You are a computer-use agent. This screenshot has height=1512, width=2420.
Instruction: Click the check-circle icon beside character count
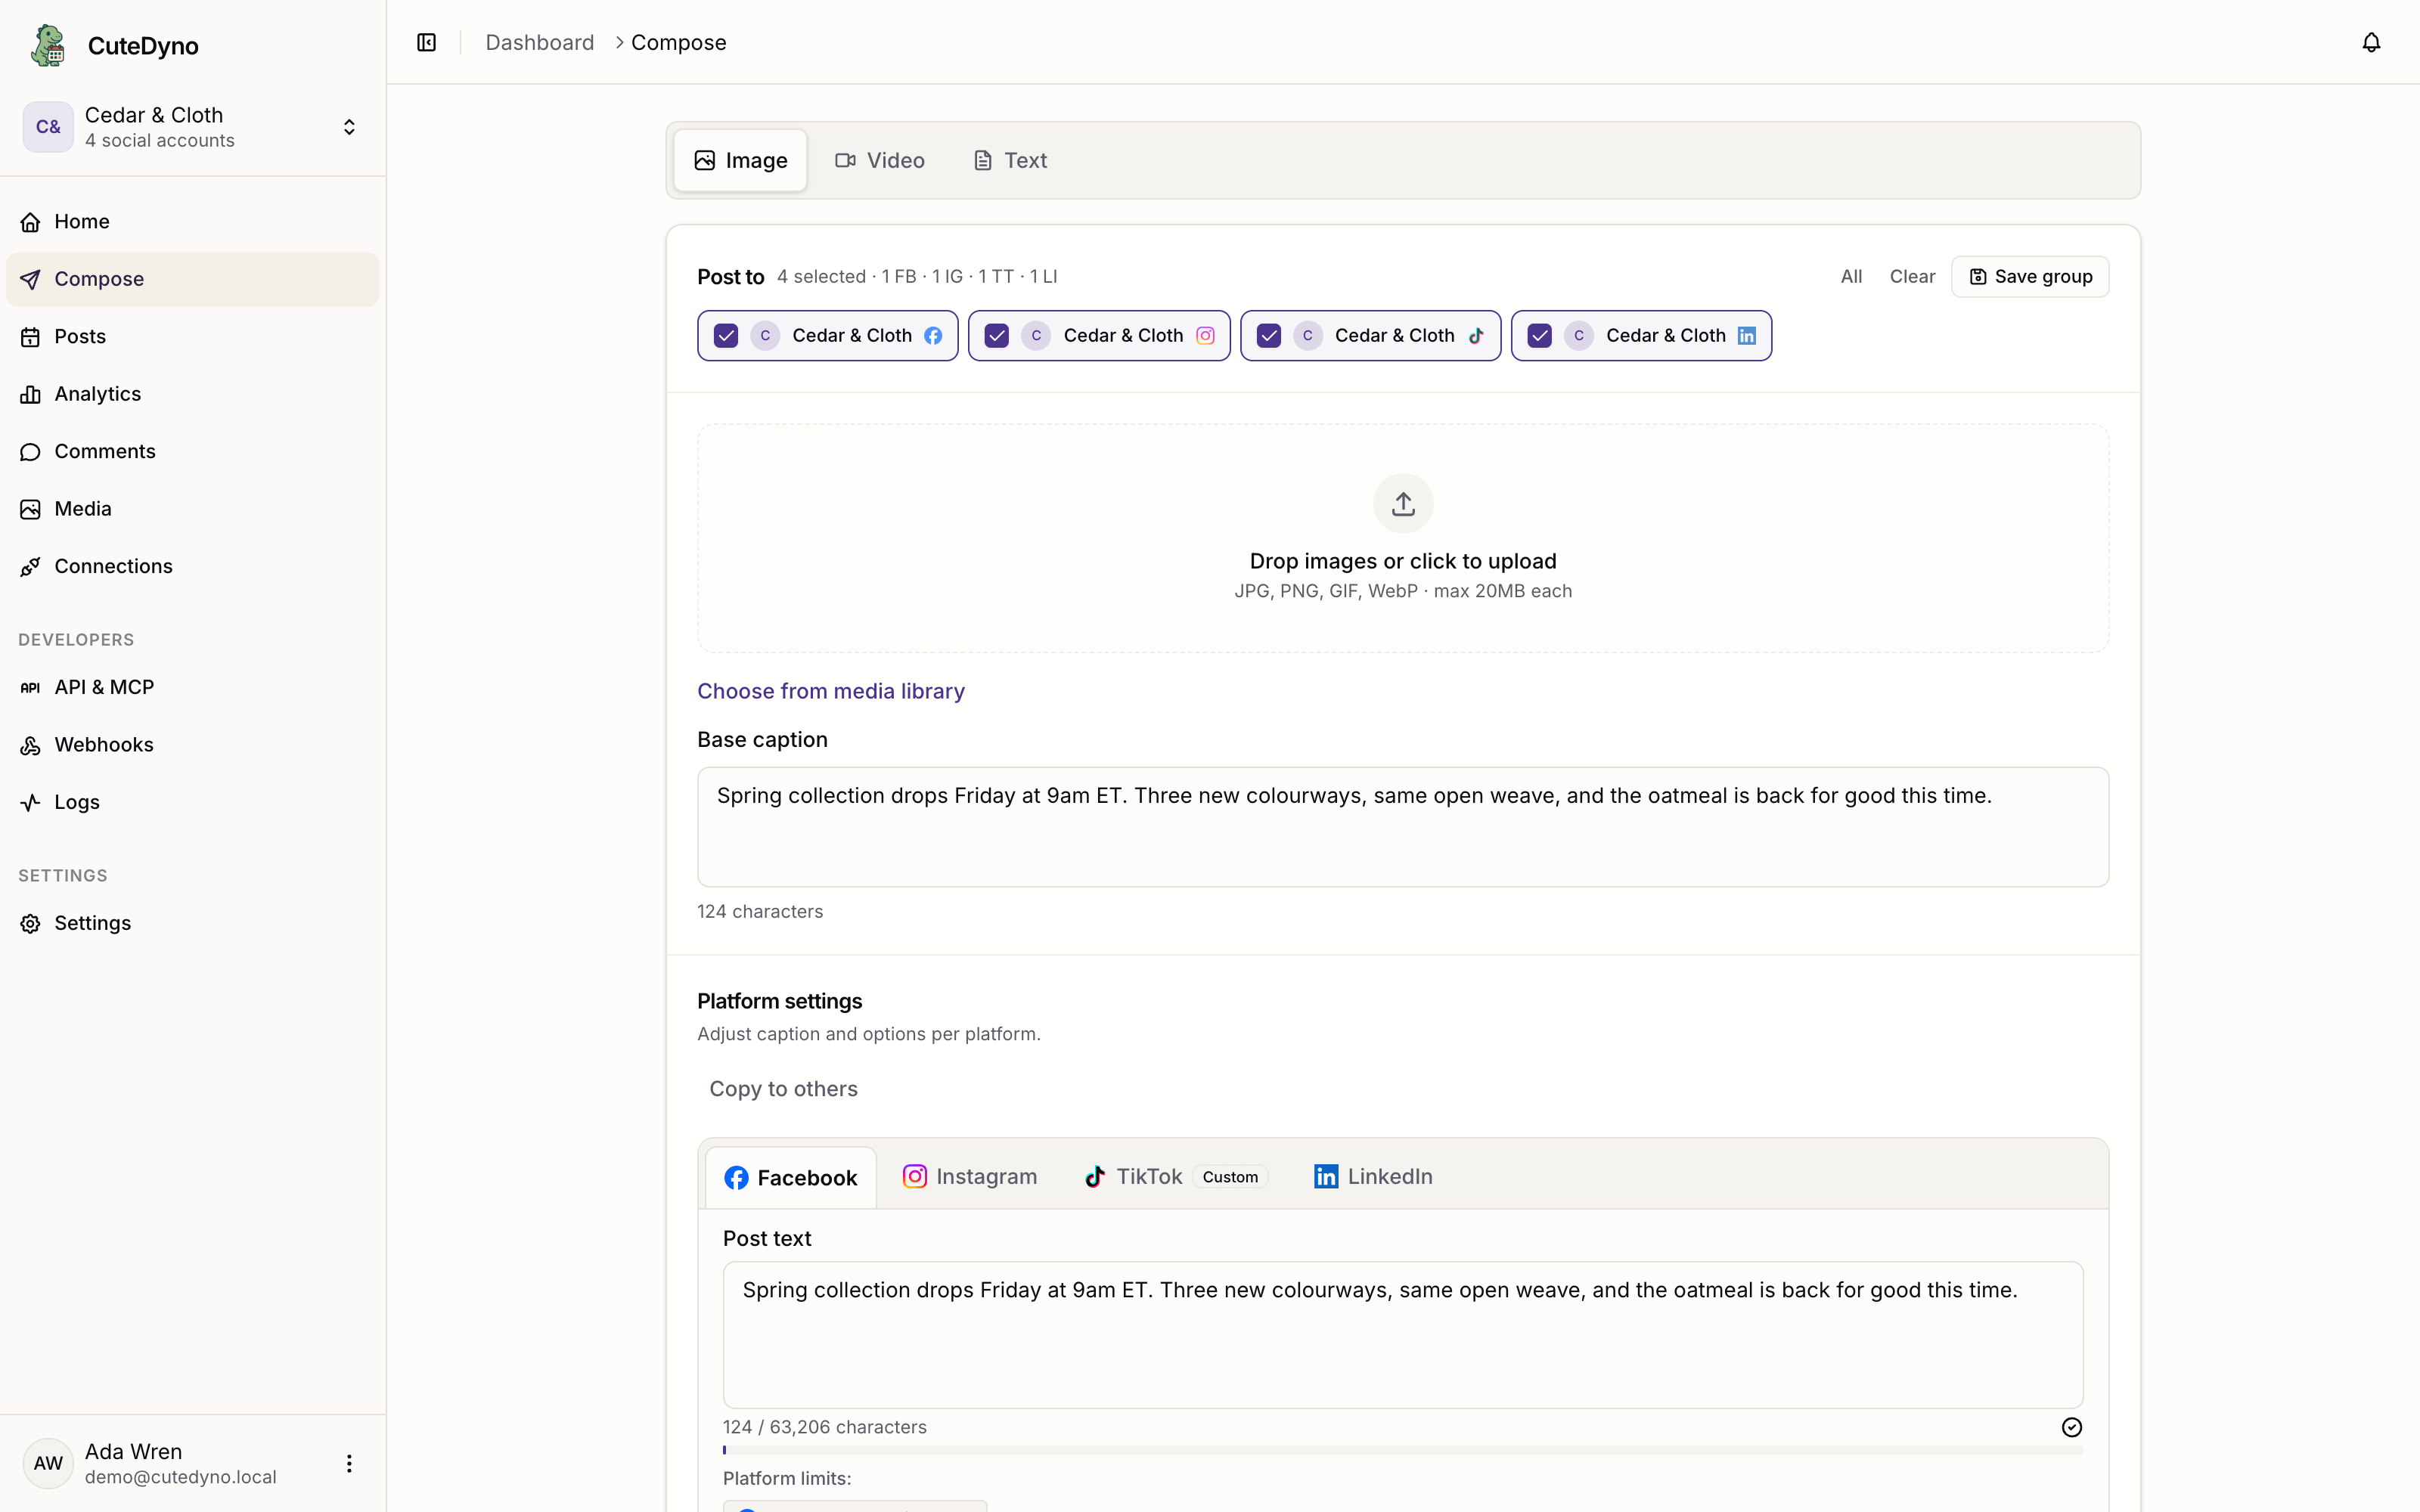pos(2072,1427)
